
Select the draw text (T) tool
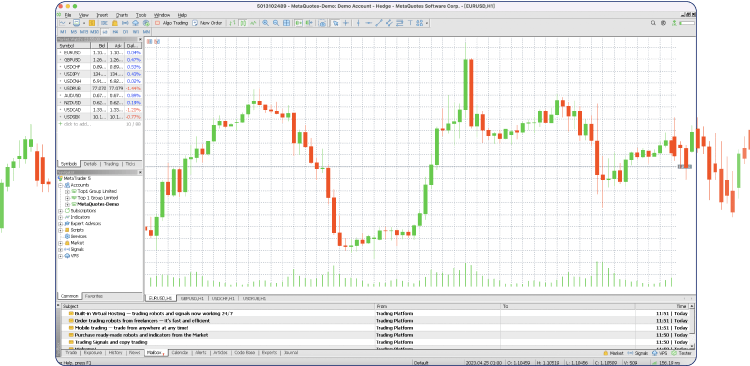tap(410, 22)
